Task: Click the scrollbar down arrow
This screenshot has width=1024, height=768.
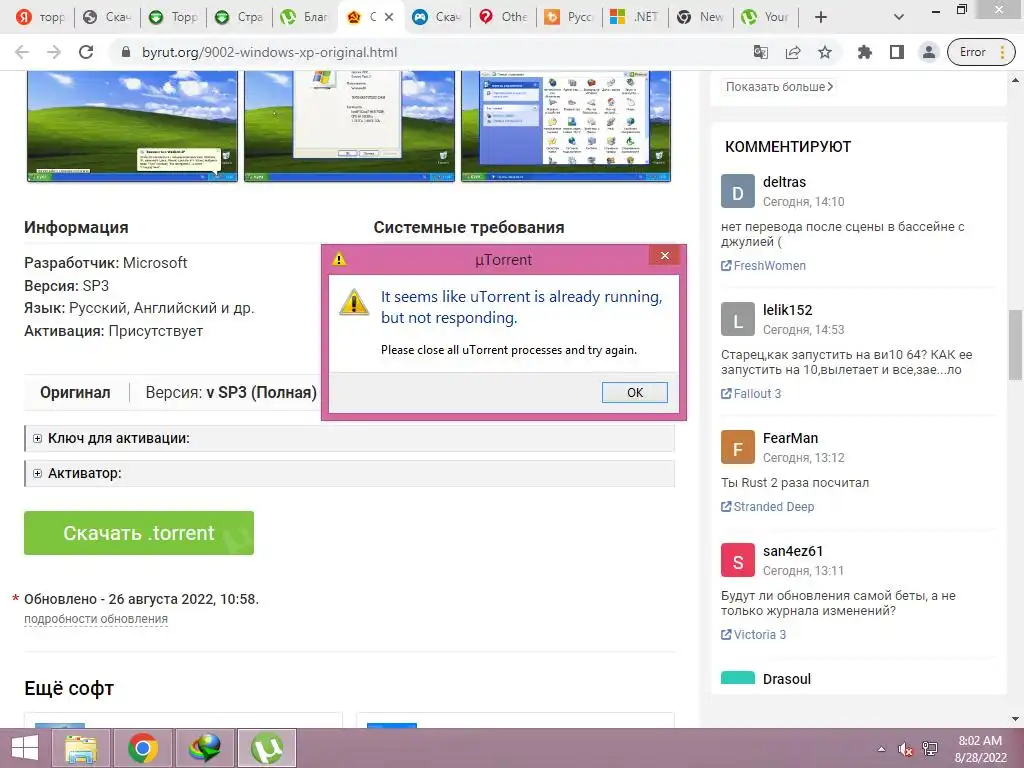Action: pyautogui.click(x=1015, y=719)
